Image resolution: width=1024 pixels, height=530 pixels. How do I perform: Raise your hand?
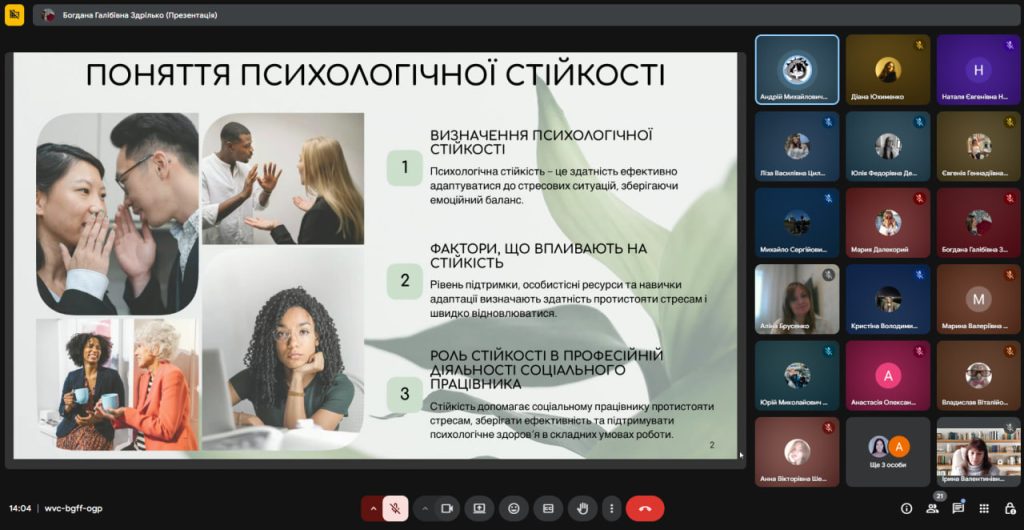tap(583, 508)
